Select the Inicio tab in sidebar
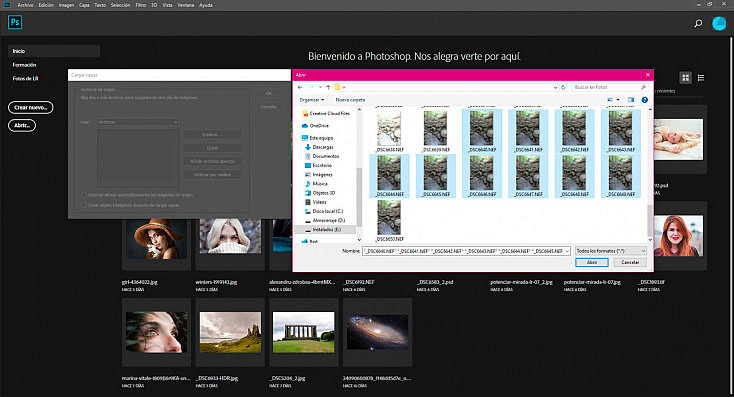The width and height of the screenshot is (734, 397). (54, 51)
